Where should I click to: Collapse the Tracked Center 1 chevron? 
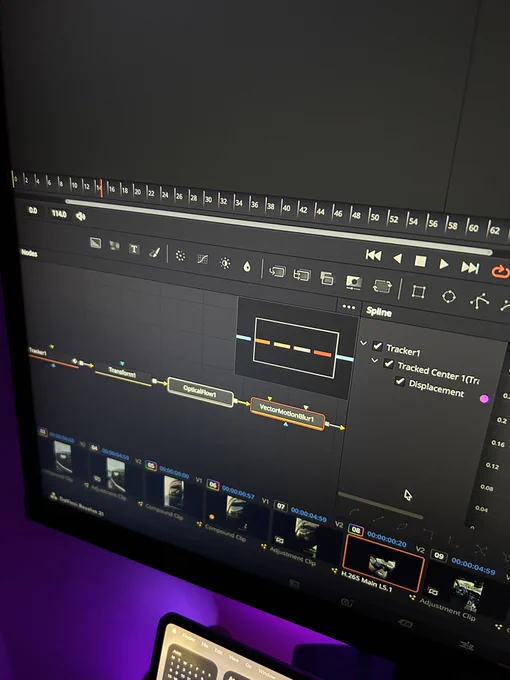pyautogui.click(x=375, y=361)
